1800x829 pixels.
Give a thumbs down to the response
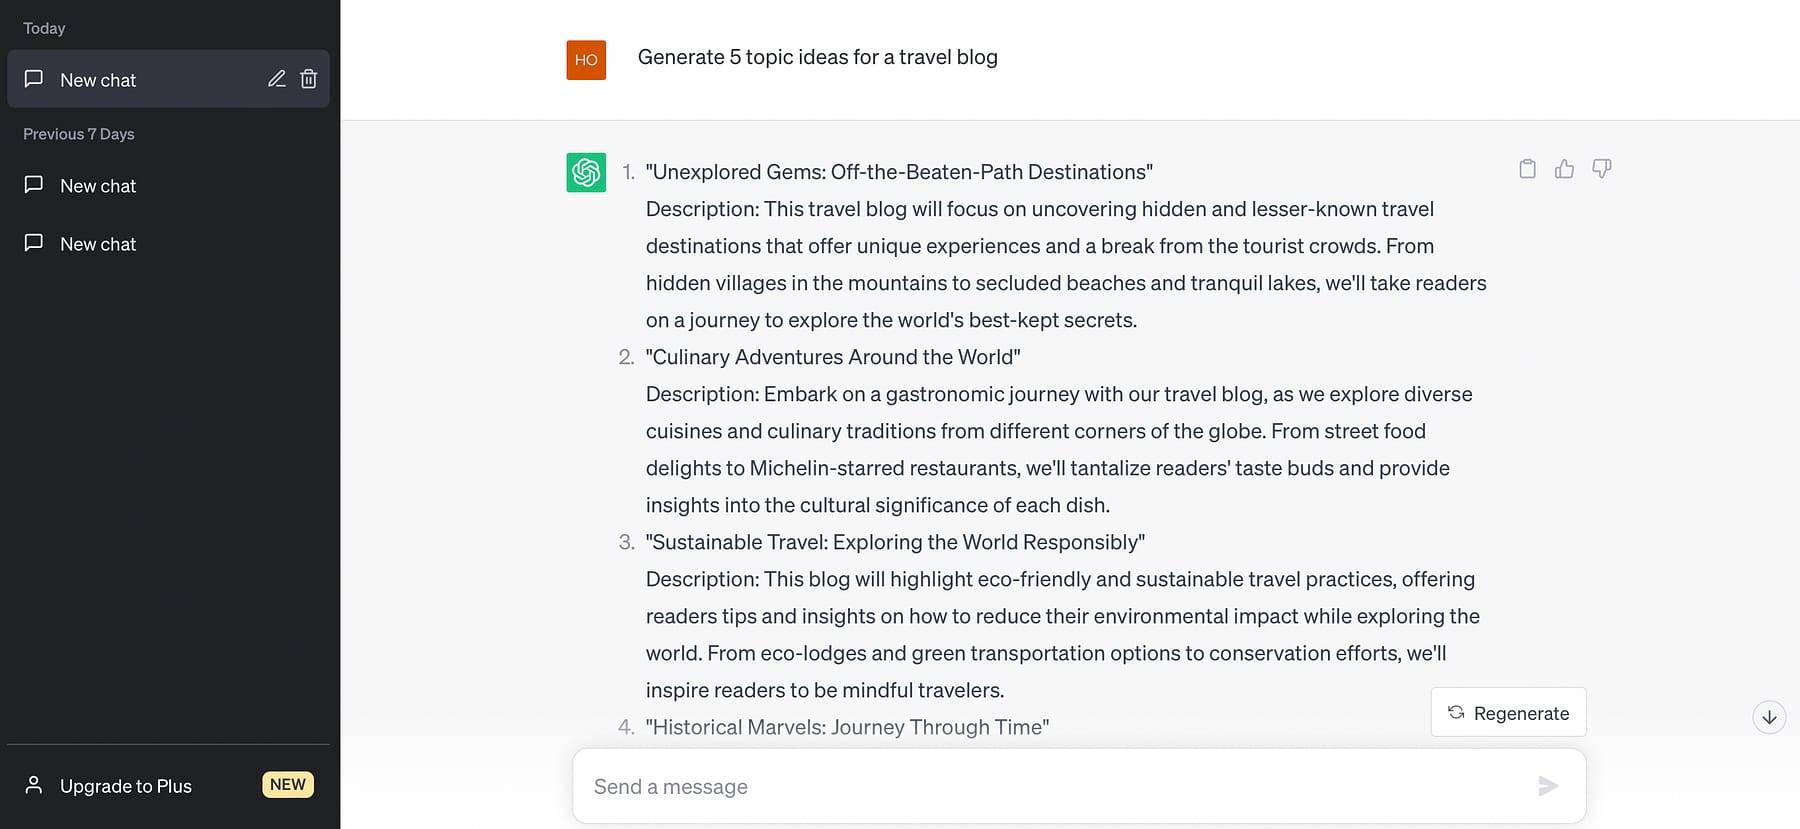(1602, 169)
